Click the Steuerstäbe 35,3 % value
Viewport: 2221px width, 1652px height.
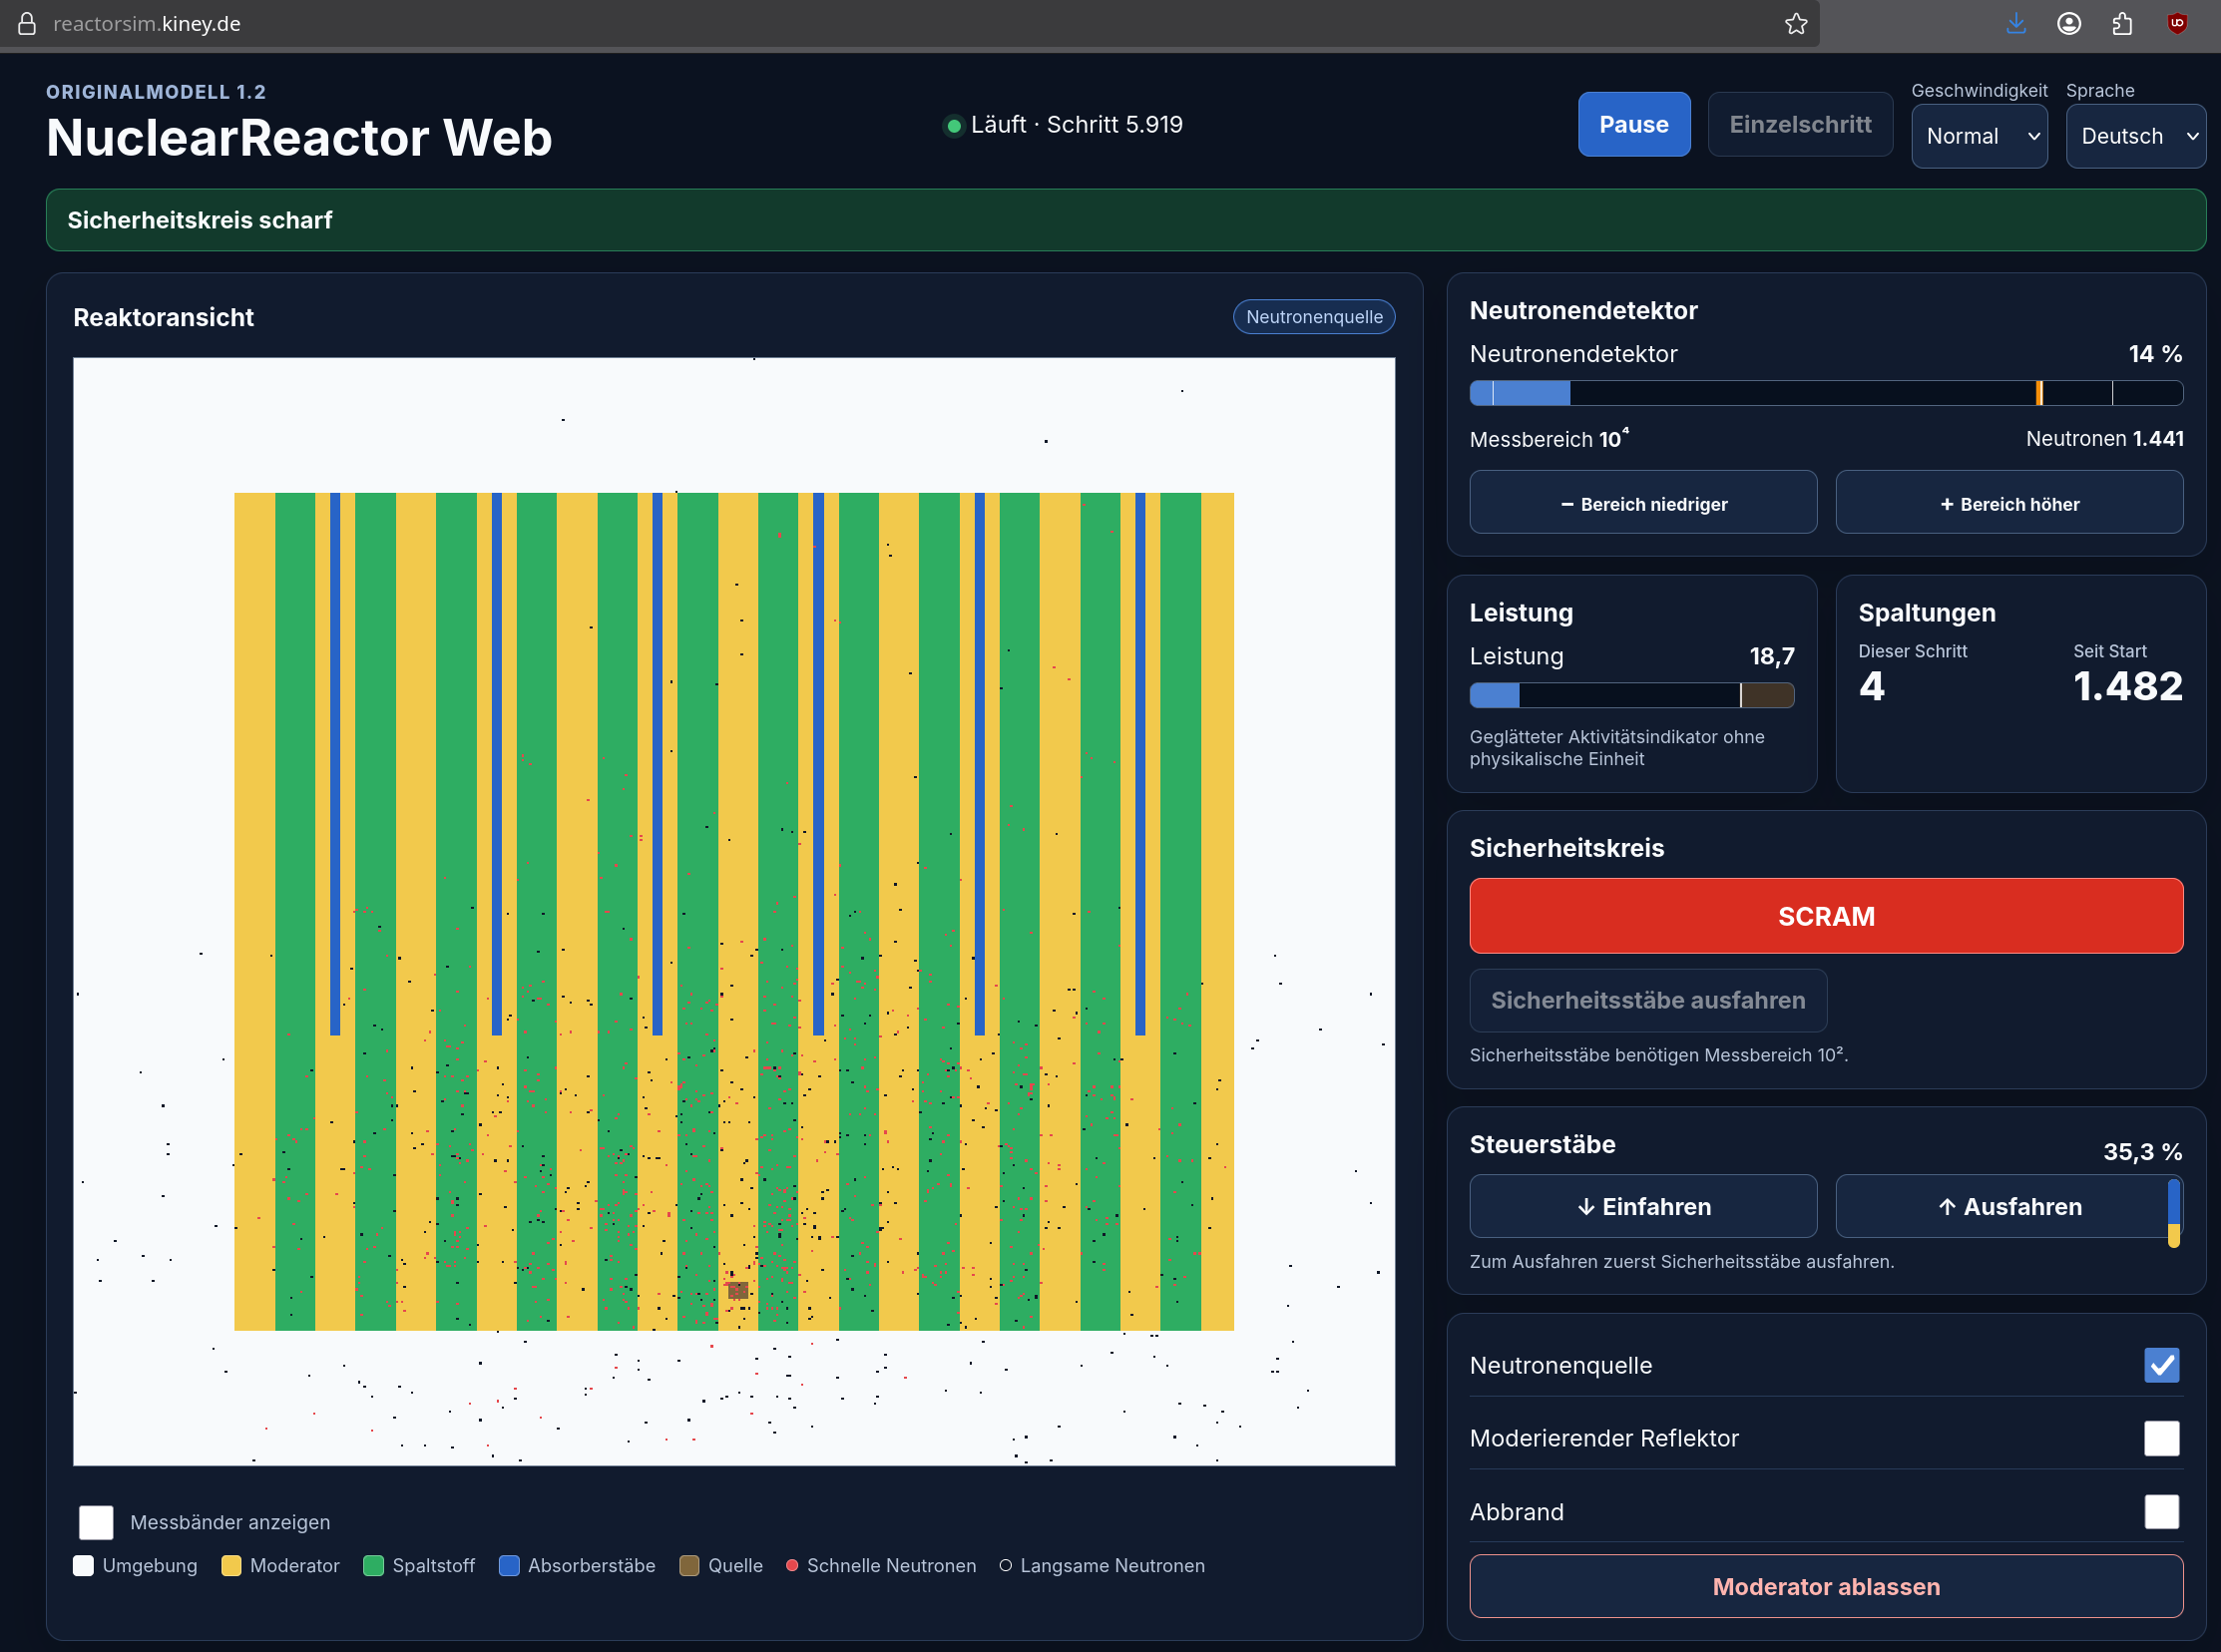2142,1152
